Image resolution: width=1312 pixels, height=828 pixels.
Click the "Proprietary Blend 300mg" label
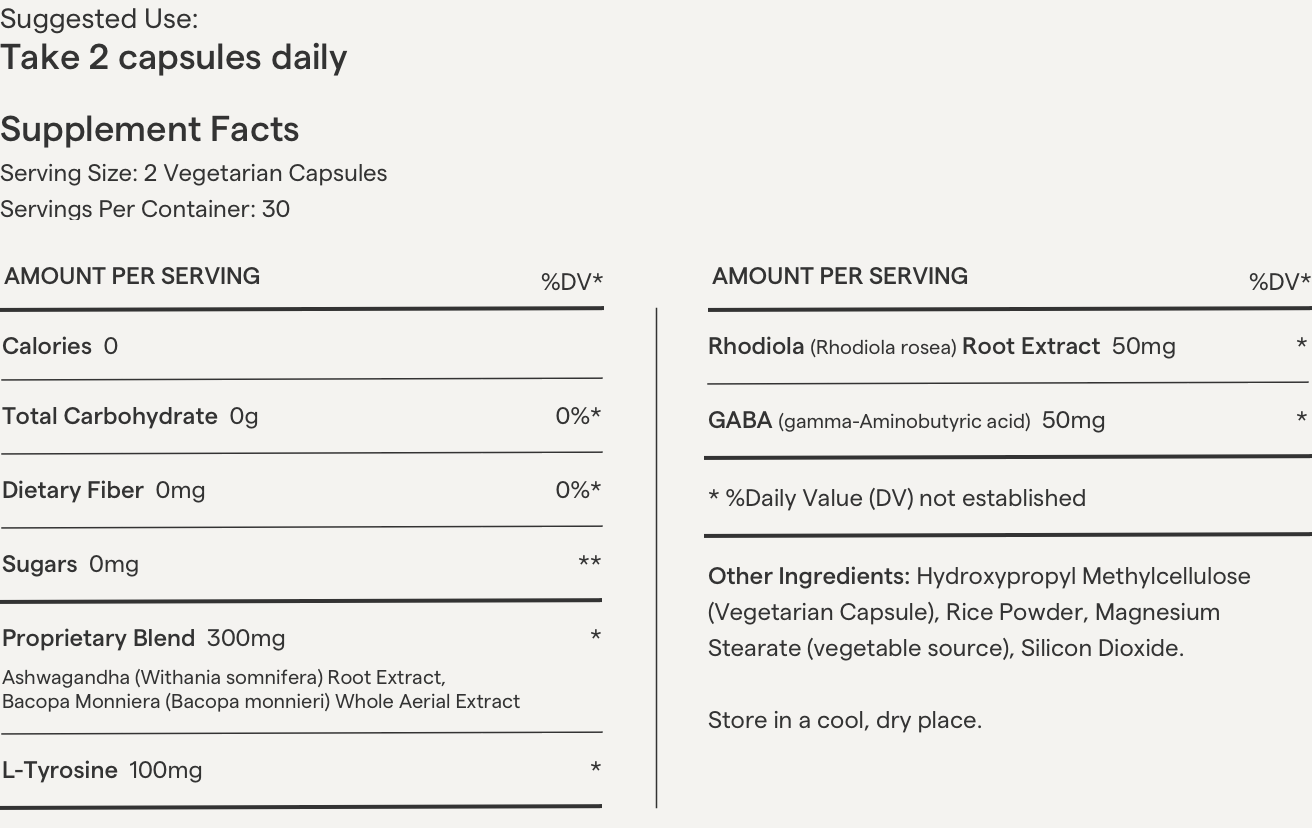143,638
